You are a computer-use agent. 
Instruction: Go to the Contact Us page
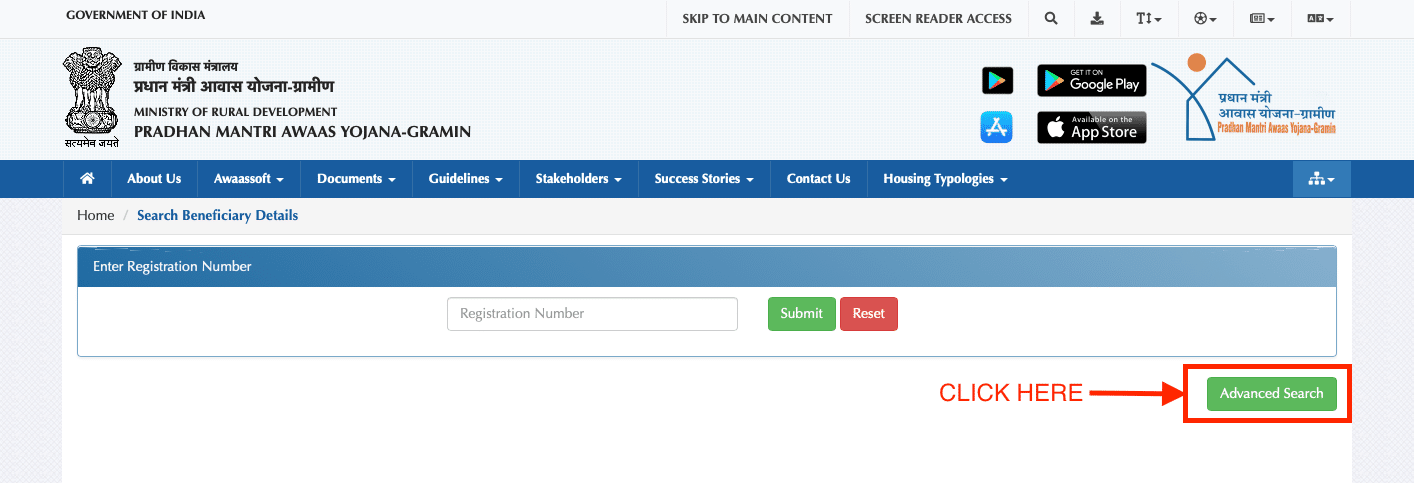pyautogui.click(x=818, y=179)
